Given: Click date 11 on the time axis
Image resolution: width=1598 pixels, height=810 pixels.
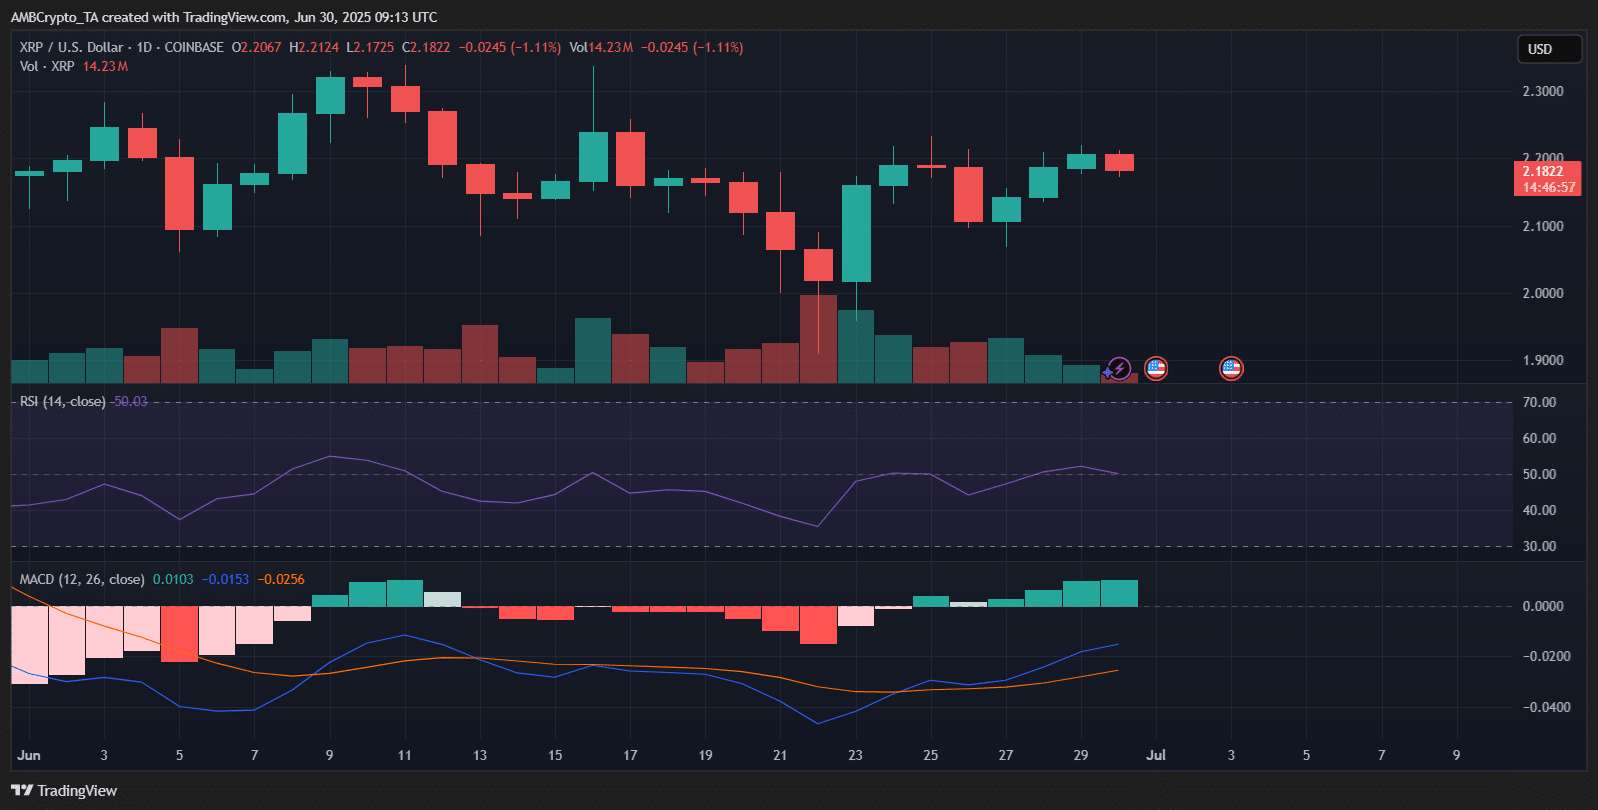Looking at the screenshot, I should click(405, 755).
